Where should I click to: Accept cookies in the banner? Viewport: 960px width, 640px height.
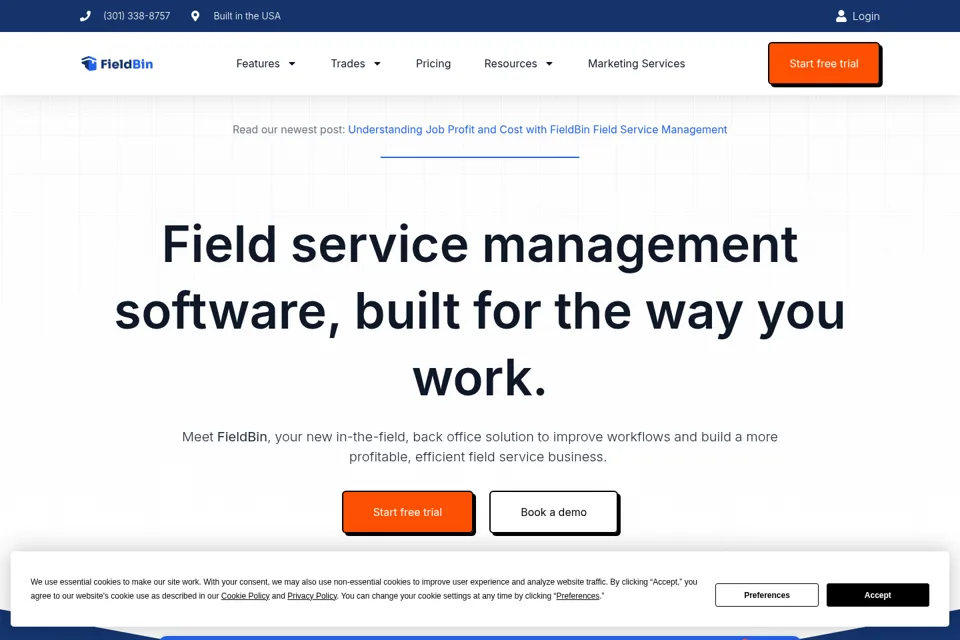(x=877, y=595)
